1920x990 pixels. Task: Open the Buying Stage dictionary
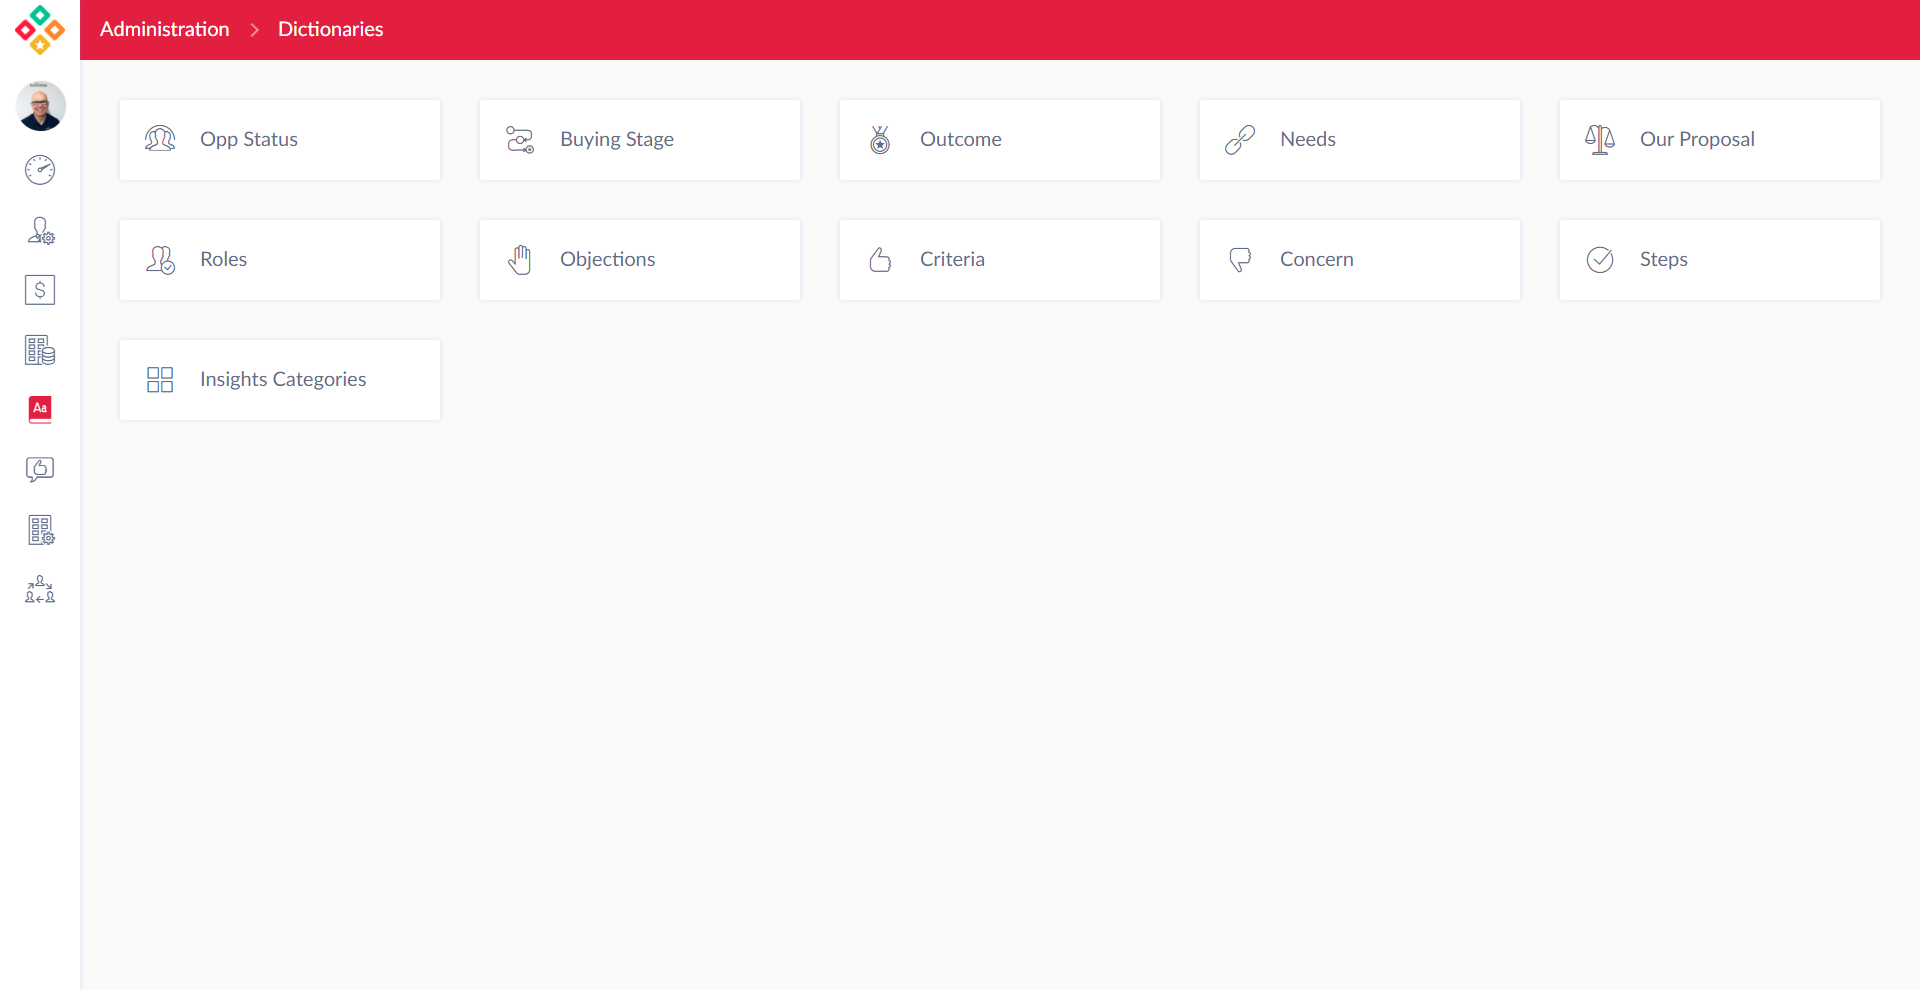pyautogui.click(x=640, y=140)
